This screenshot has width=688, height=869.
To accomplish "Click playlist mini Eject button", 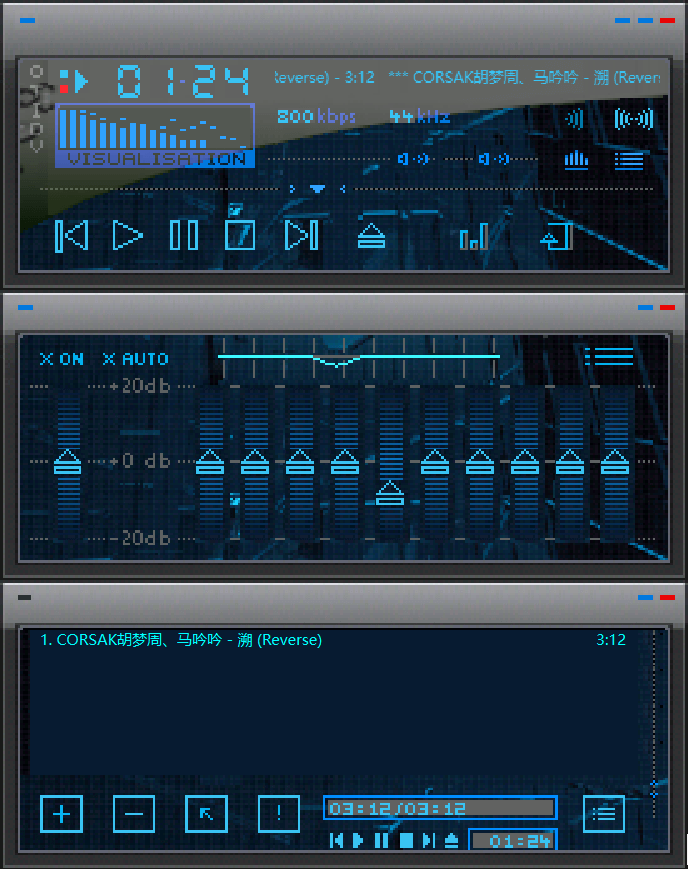I will point(452,841).
